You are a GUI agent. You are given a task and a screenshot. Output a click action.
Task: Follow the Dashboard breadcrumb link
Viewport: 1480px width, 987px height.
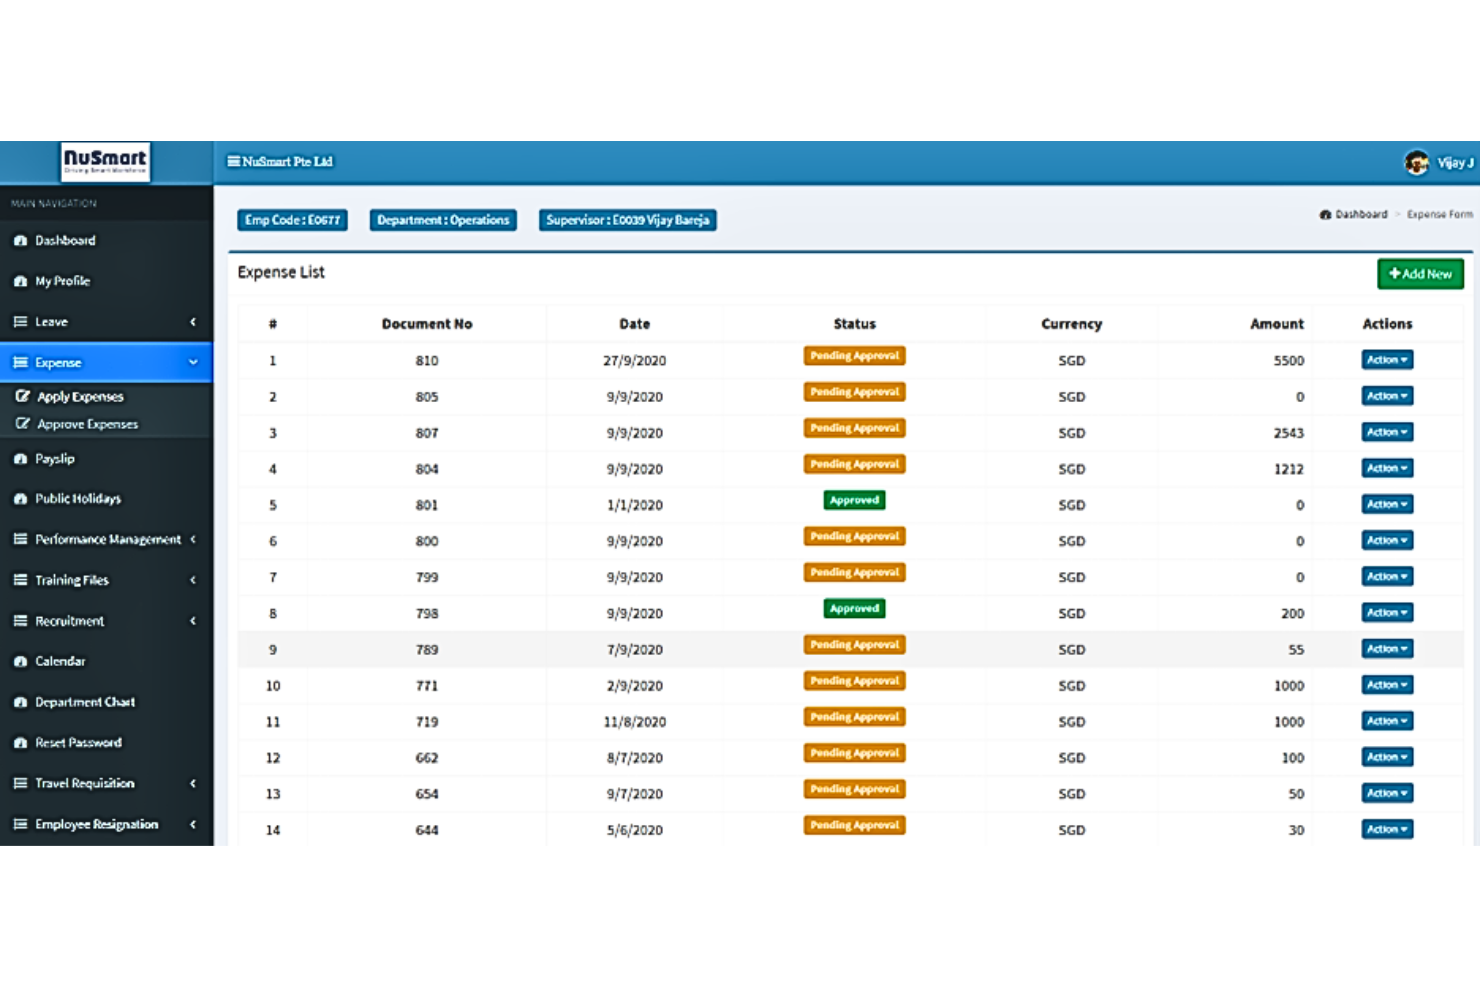coord(1361,215)
